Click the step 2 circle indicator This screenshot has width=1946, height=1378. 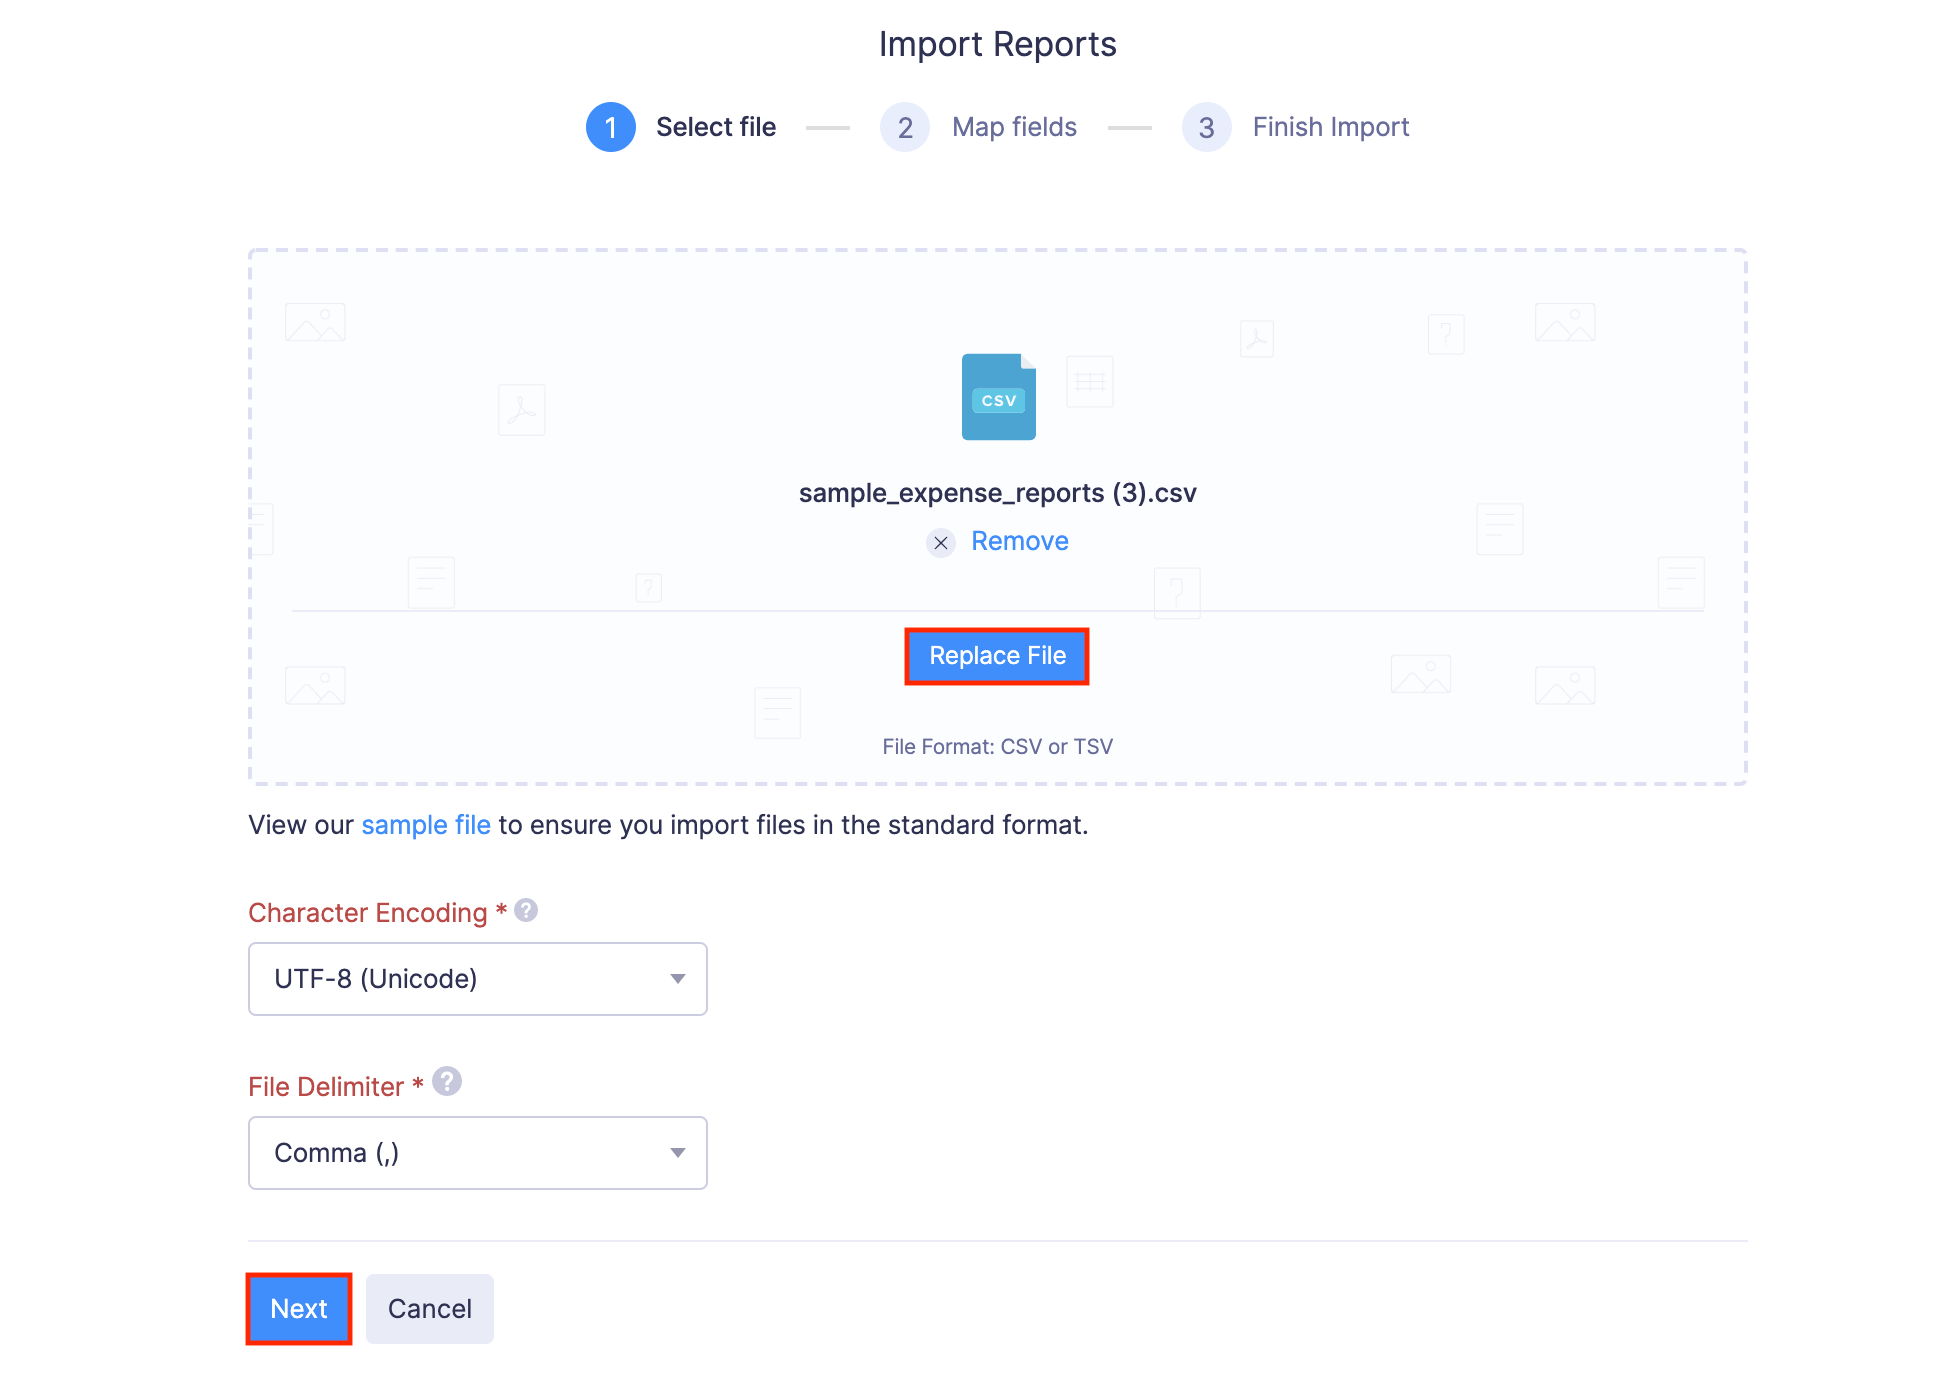click(904, 126)
